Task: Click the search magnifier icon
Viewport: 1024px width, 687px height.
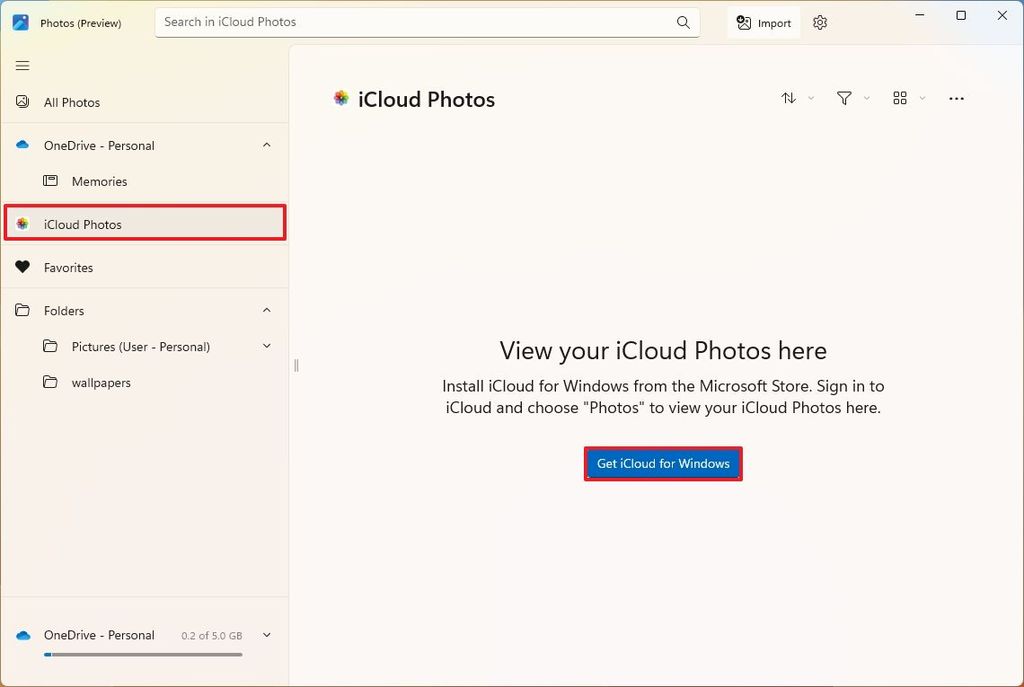Action: pos(683,21)
